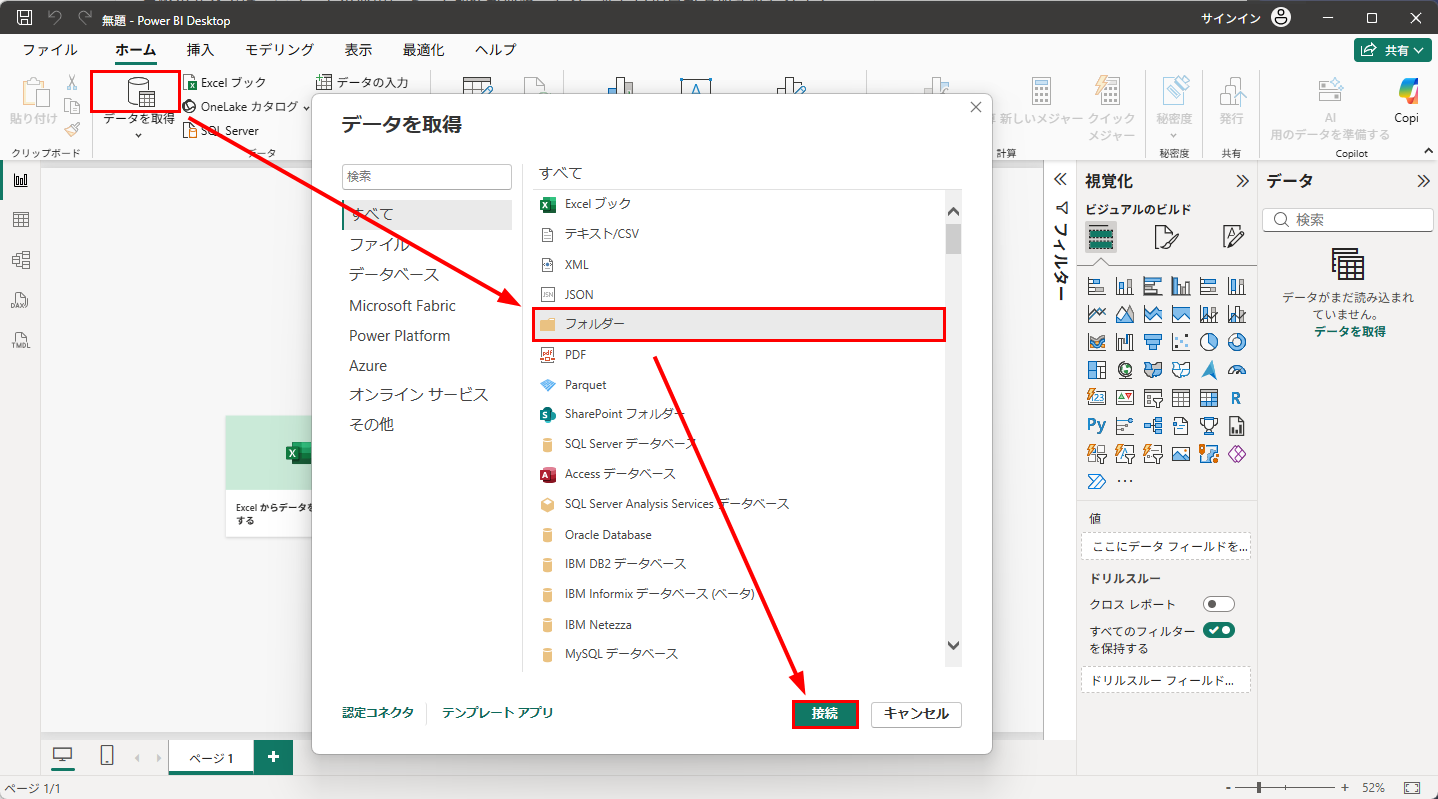Image resolution: width=1438 pixels, height=799 pixels.
Task: Open the 共有 dropdown button
Action: click(1392, 50)
